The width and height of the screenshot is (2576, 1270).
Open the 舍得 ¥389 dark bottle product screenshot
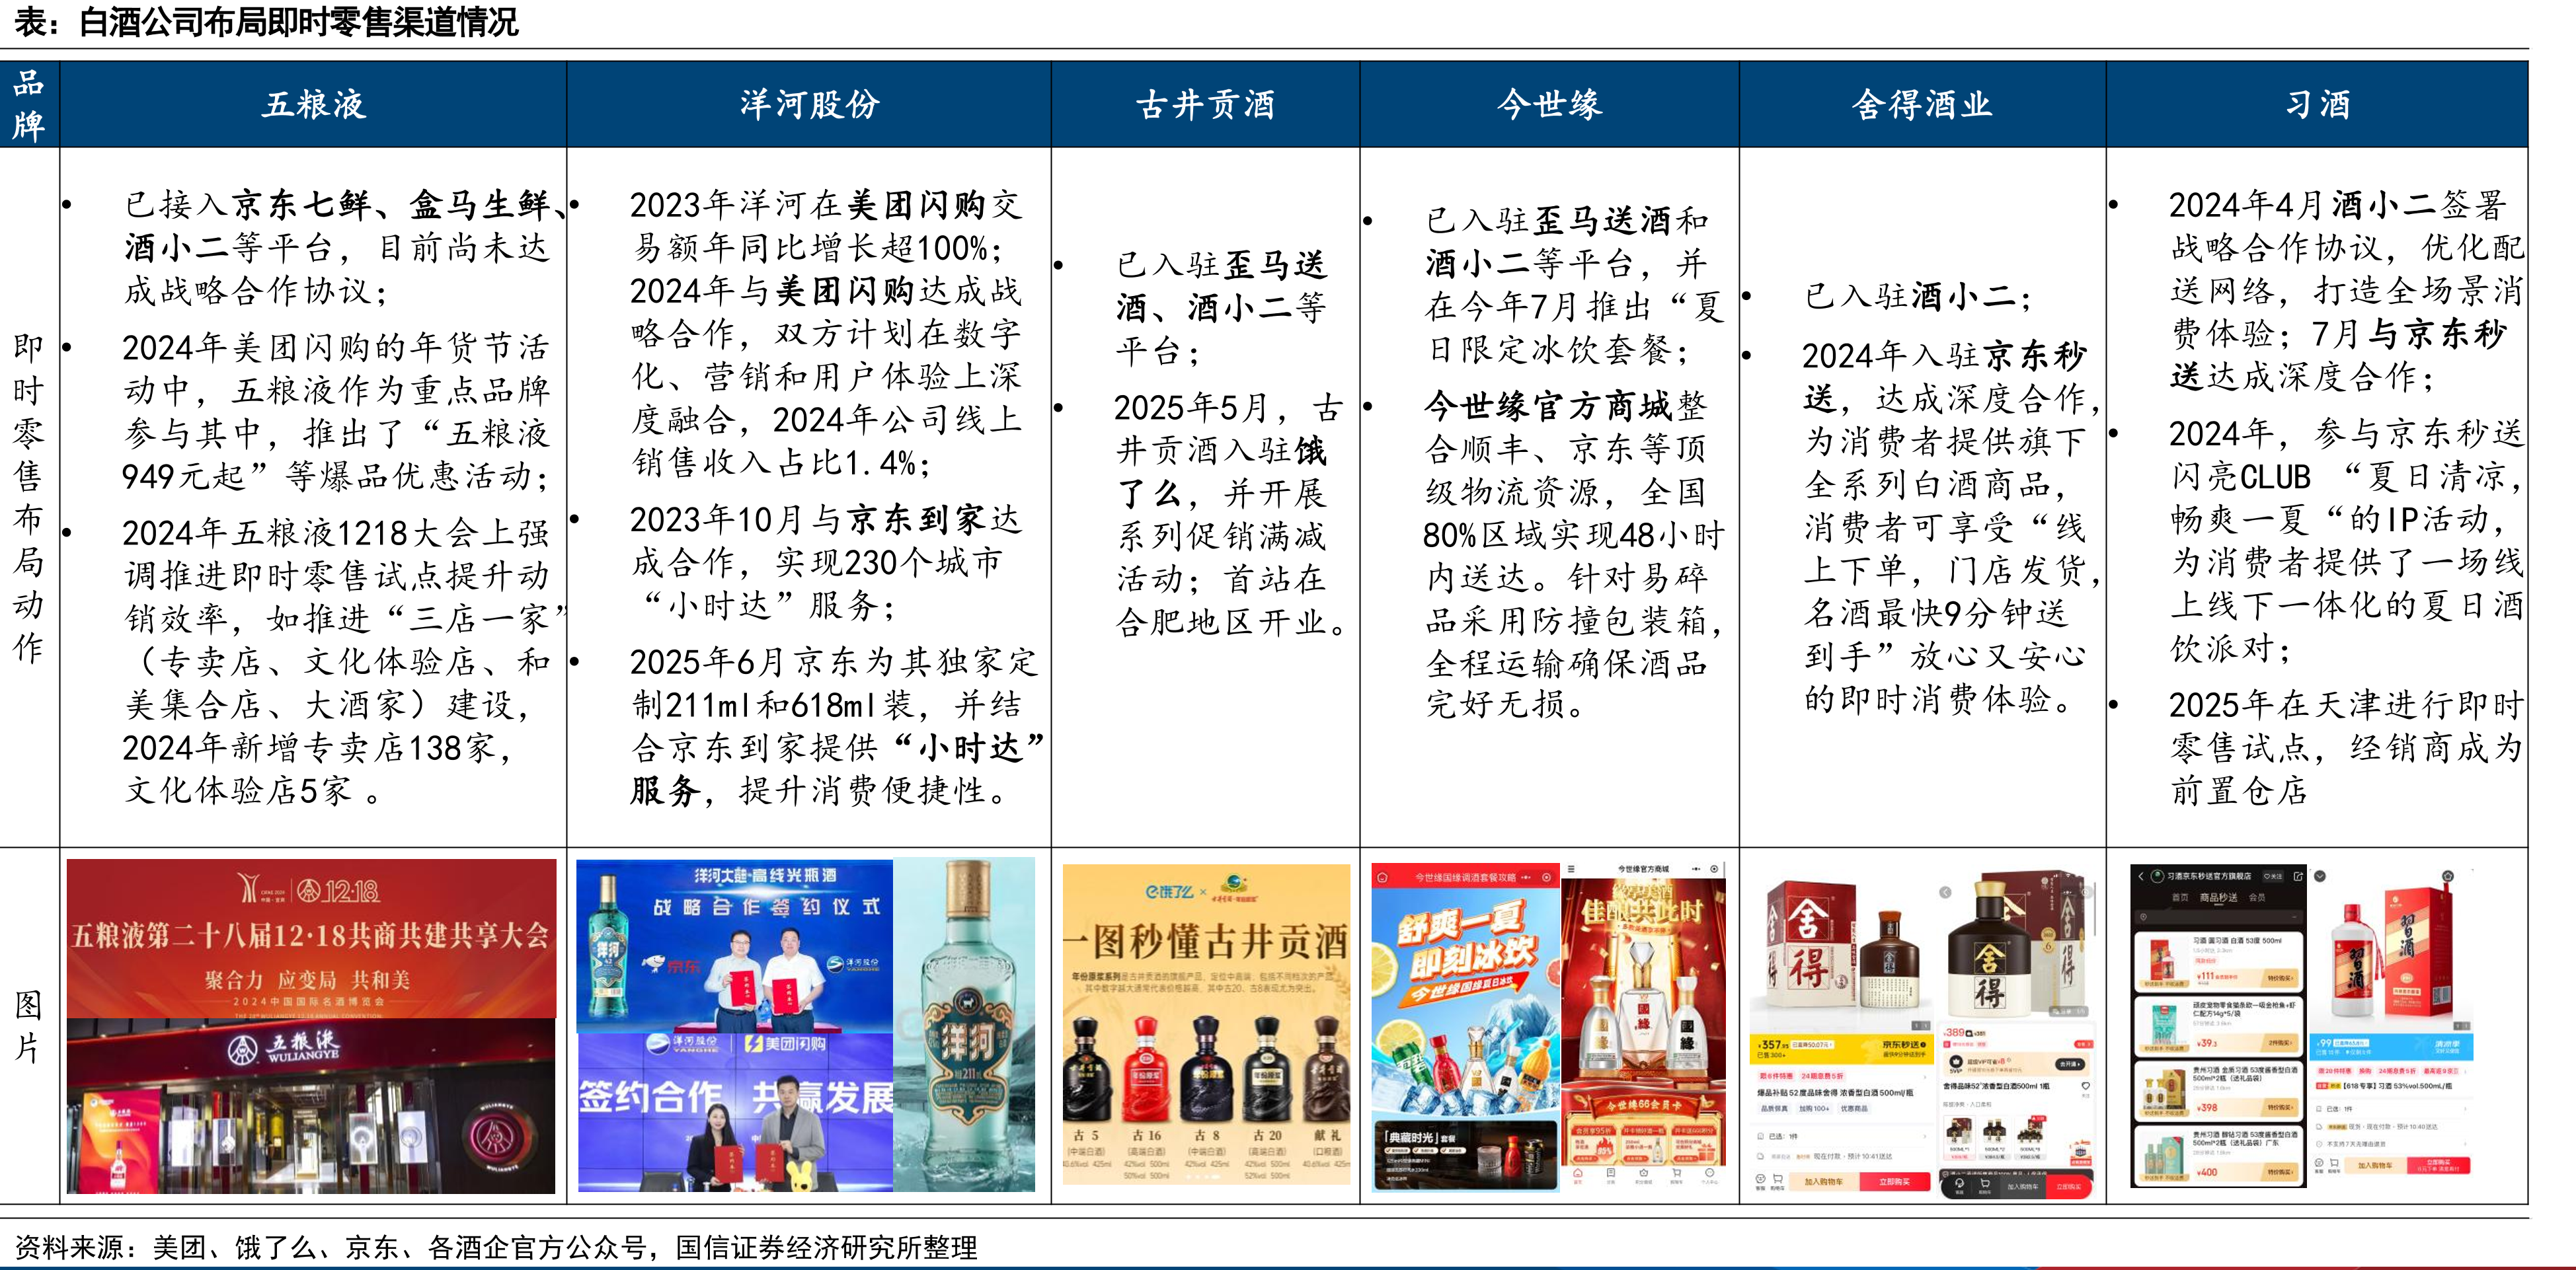(2016, 1033)
